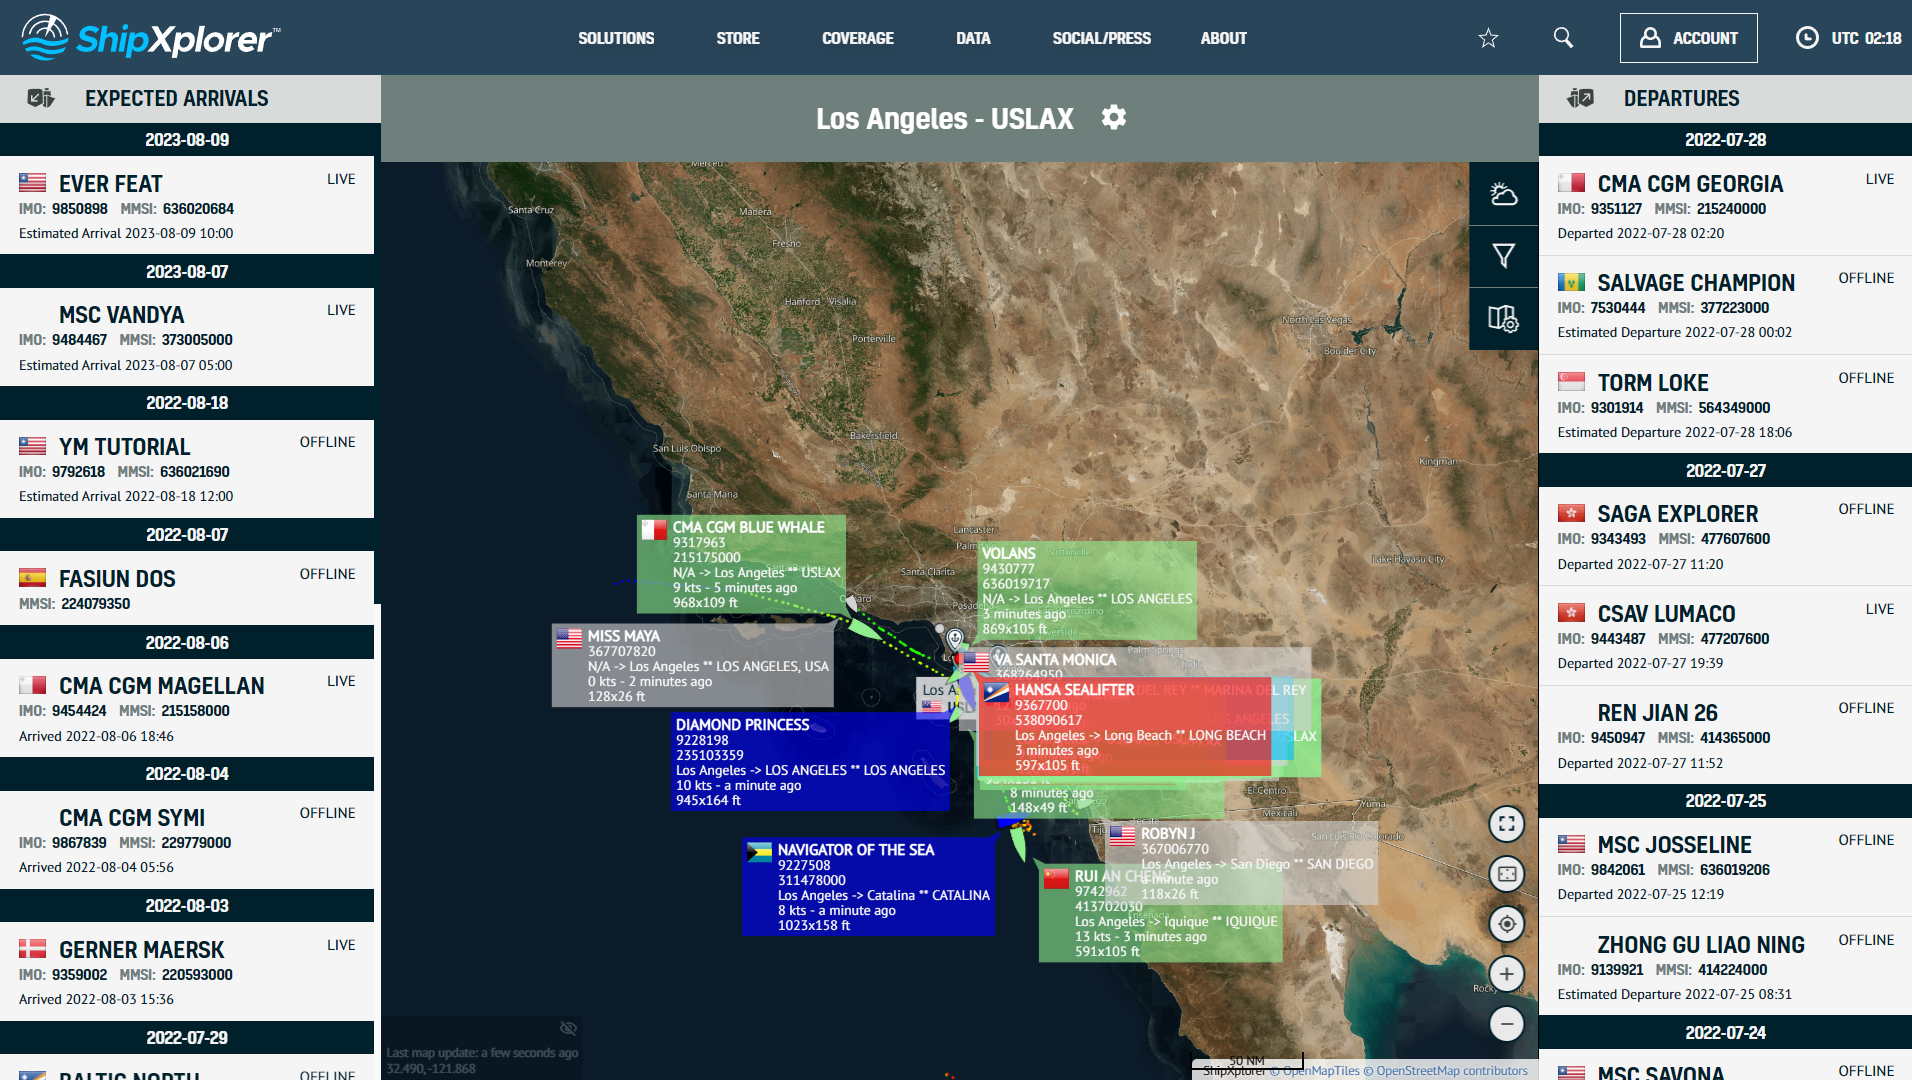Screen dimensions: 1912x1080
Task: Open map settings icon with gear
Action: click(1503, 319)
